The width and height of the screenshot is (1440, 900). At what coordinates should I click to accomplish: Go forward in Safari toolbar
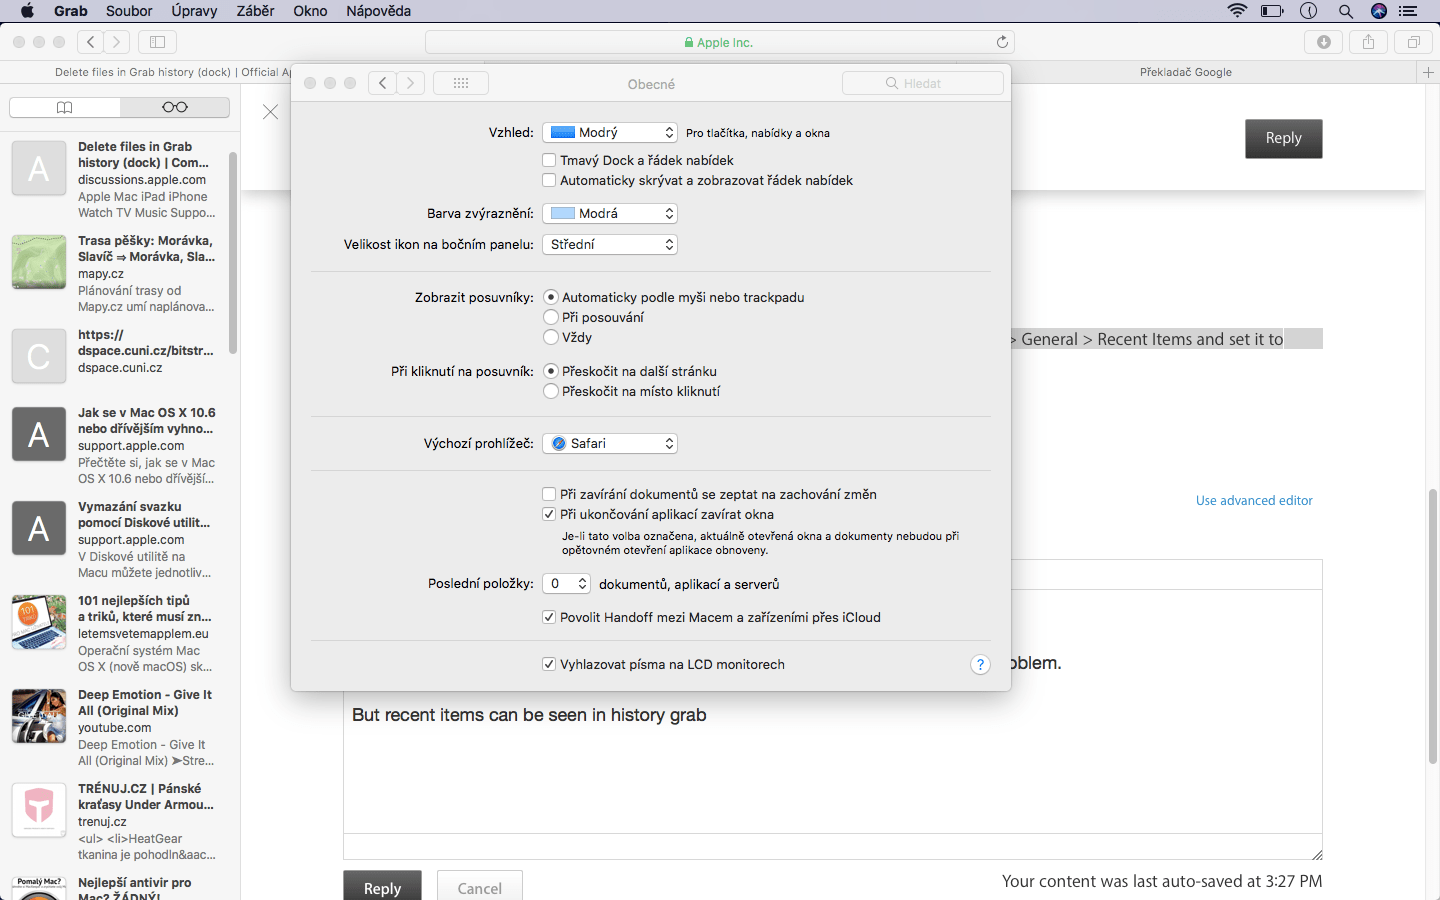(x=117, y=42)
